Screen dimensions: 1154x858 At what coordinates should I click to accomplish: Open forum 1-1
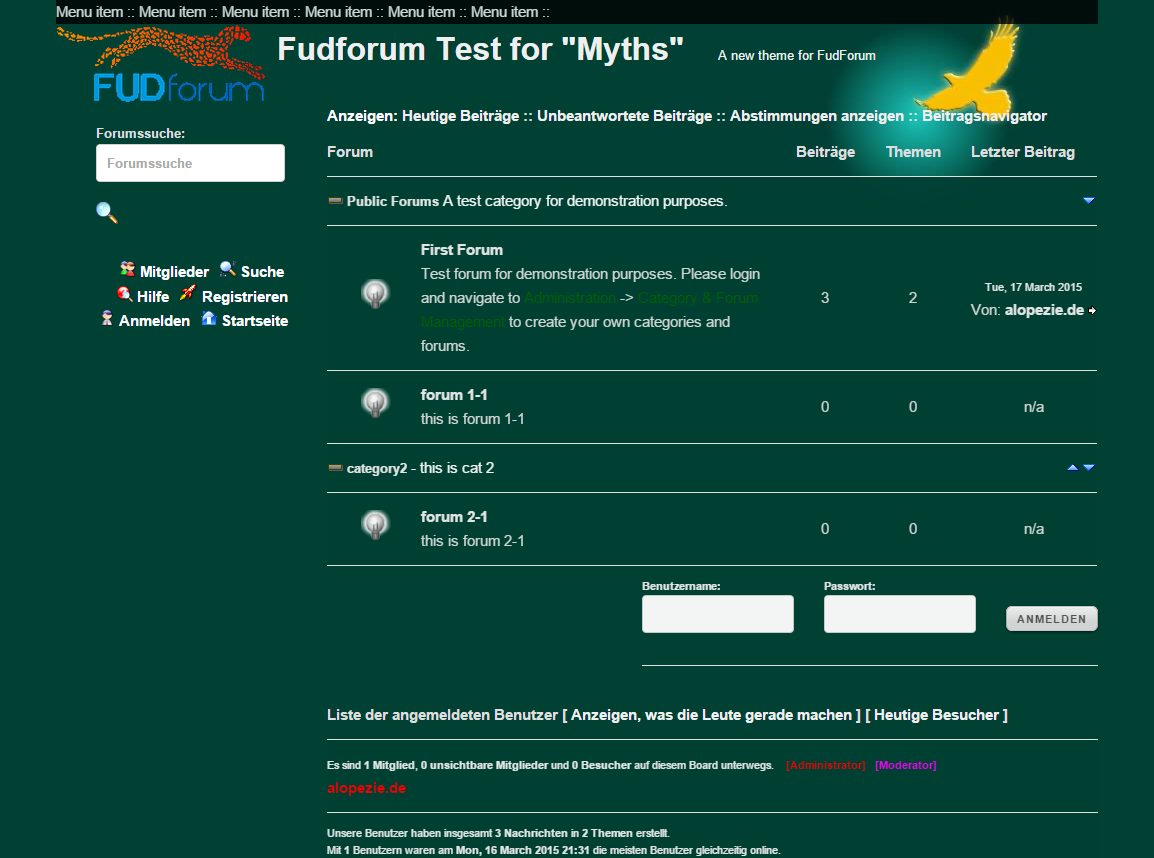(x=453, y=395)
